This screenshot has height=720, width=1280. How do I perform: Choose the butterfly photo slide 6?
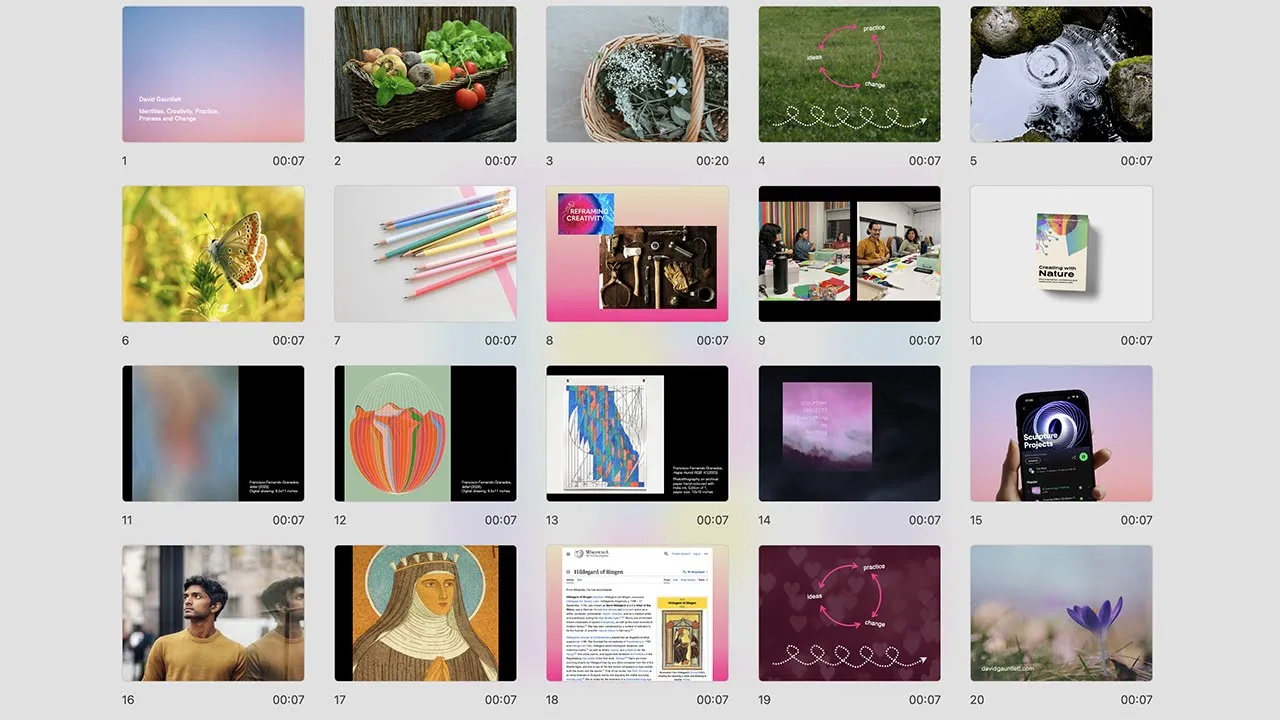pos(213,254)
